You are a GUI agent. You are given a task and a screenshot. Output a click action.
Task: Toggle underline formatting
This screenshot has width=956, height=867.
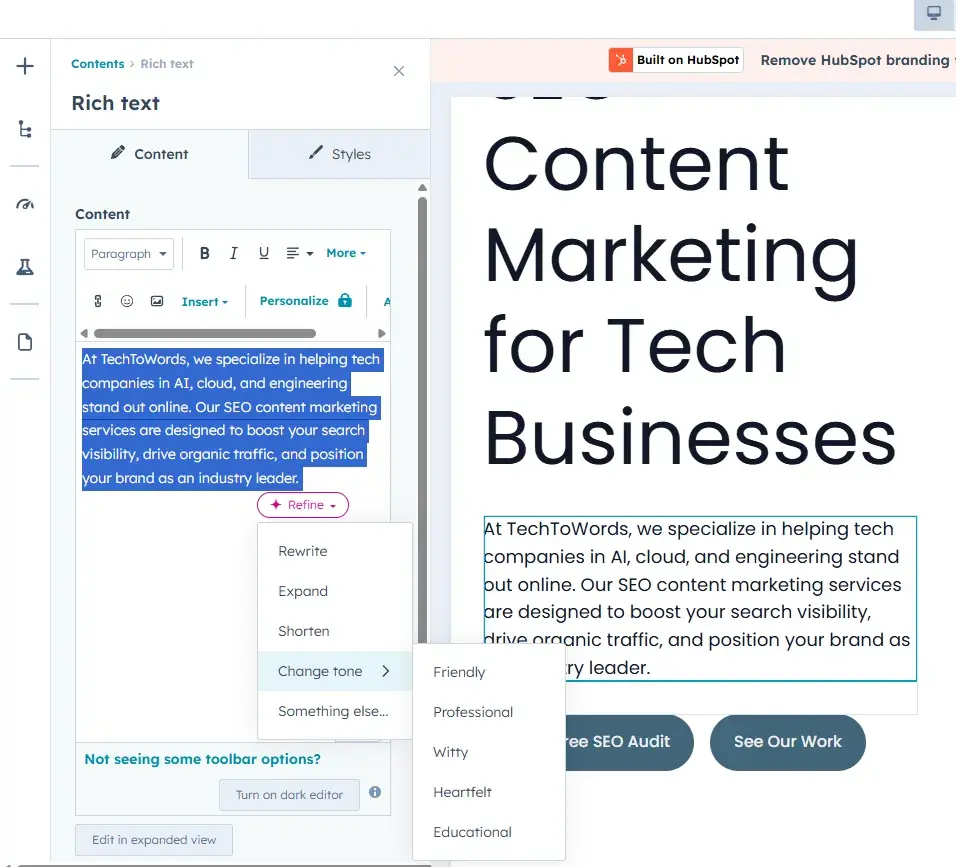click(264, 254)
